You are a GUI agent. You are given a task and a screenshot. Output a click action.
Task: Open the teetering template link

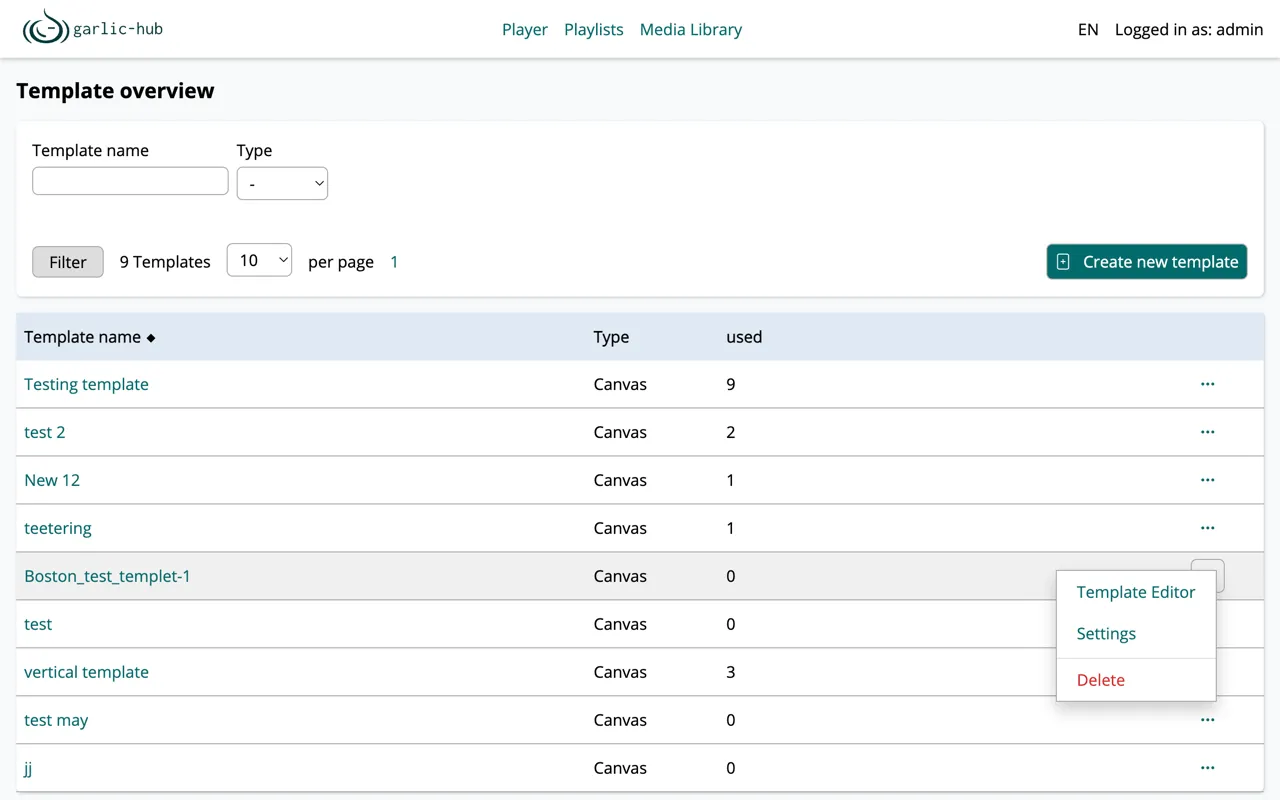coord(58,528)
